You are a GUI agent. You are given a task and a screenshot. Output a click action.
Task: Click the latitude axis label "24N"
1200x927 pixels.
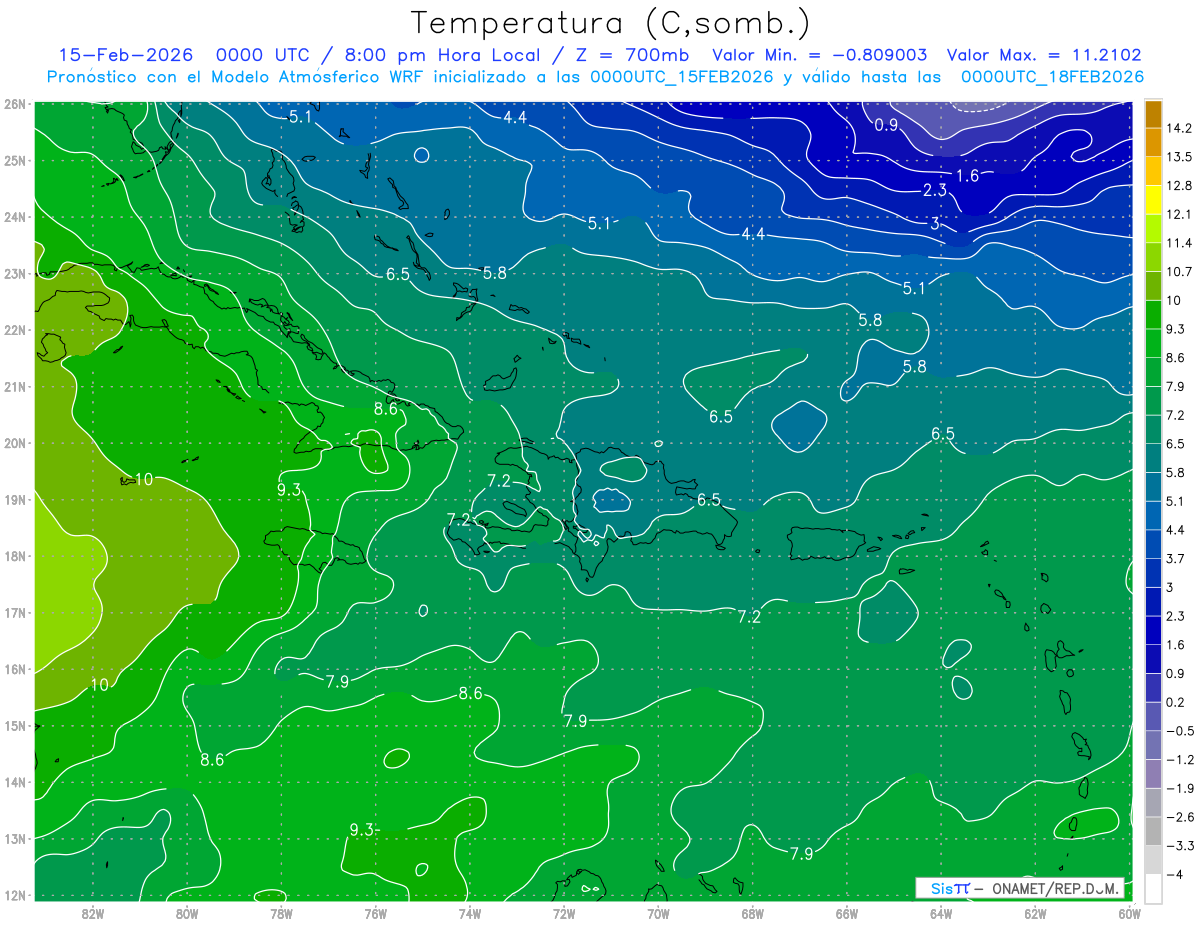(15, 217)
